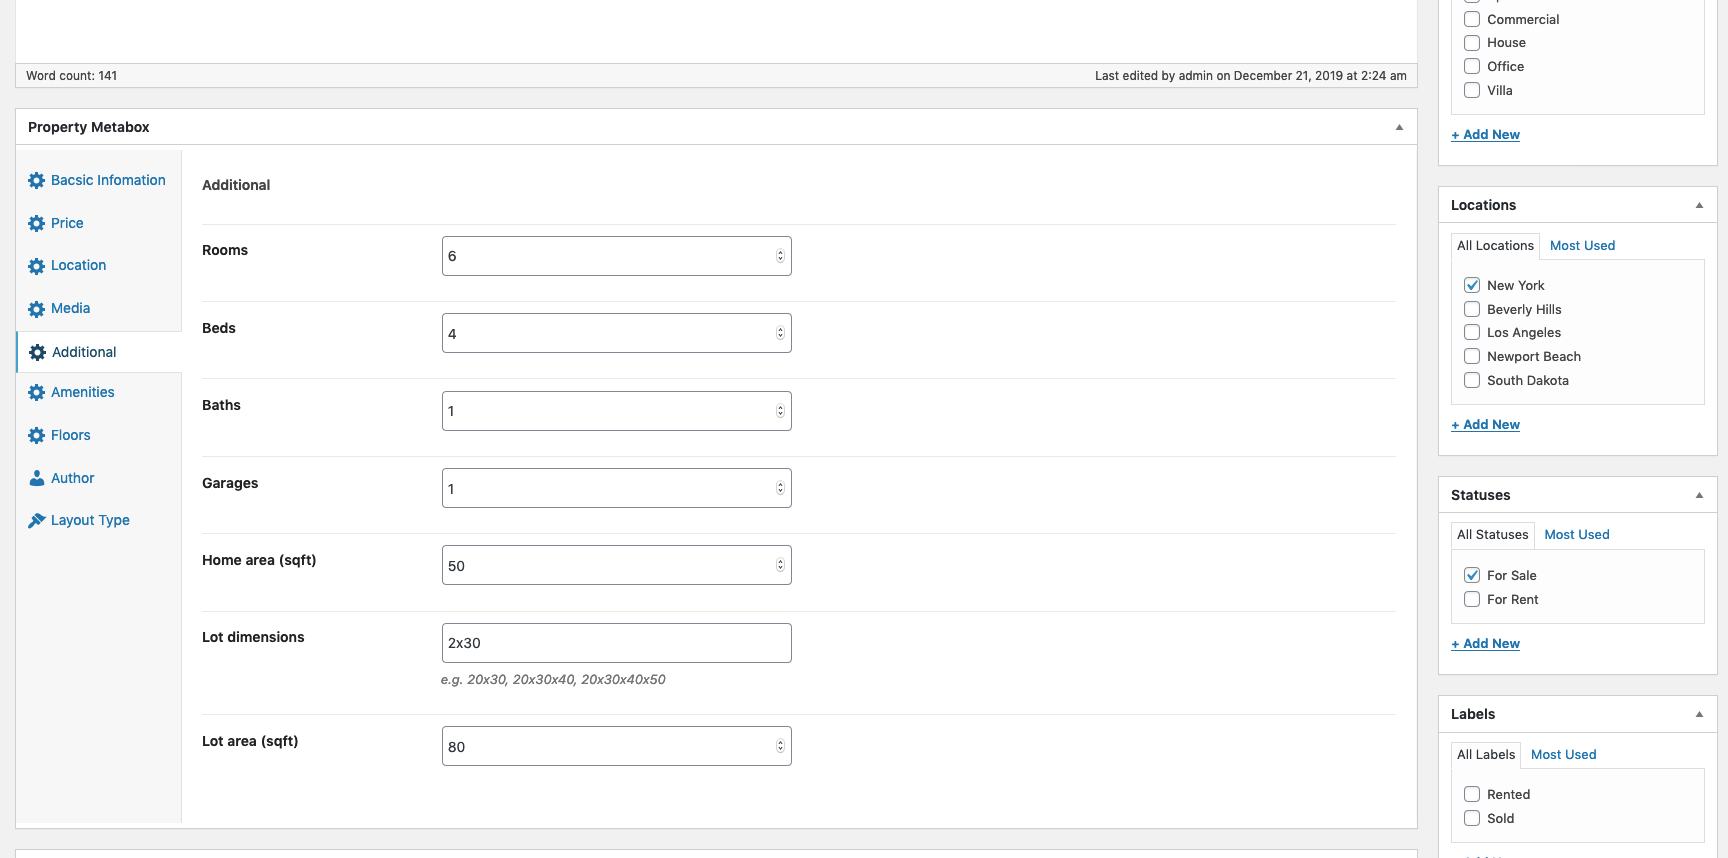Click the Rooms number stepper arrows
Viewport: 1728px width, 858px height.
click(780, 256)
